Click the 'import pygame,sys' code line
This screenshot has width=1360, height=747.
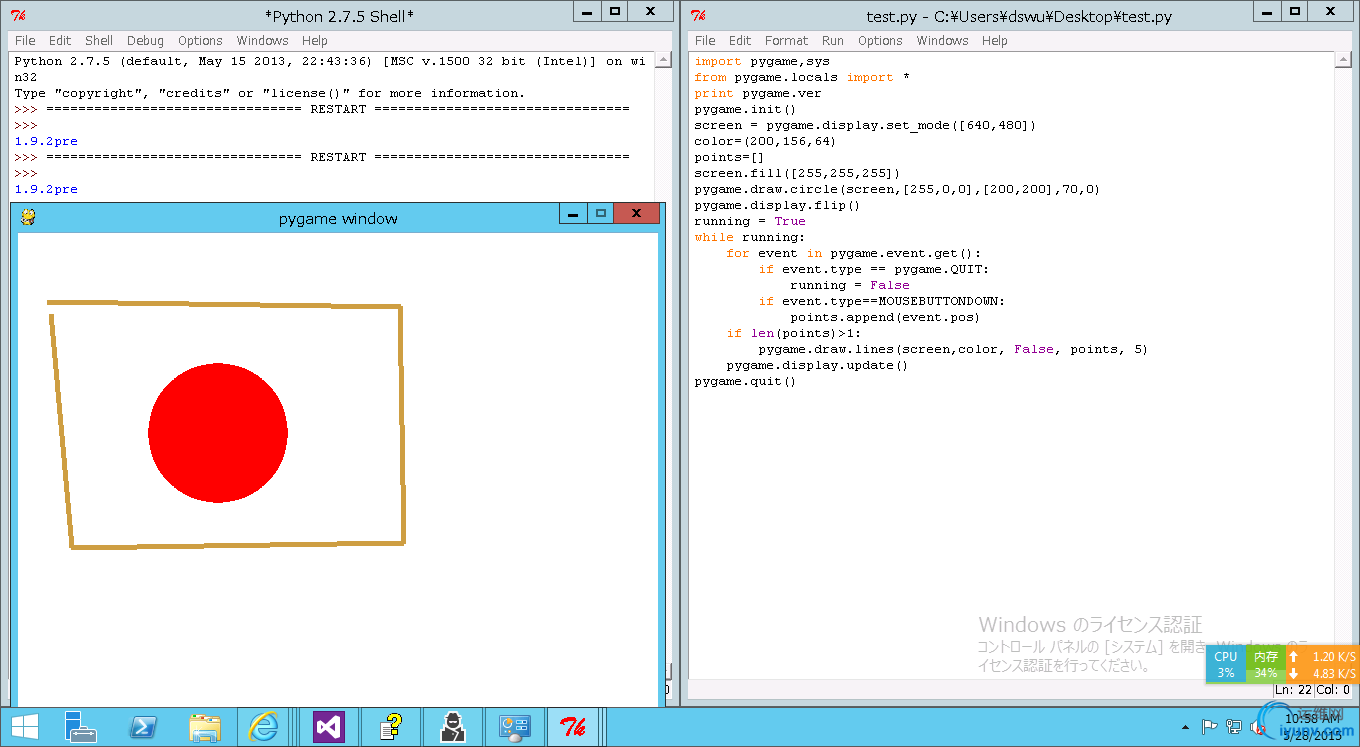click(762, 61)
